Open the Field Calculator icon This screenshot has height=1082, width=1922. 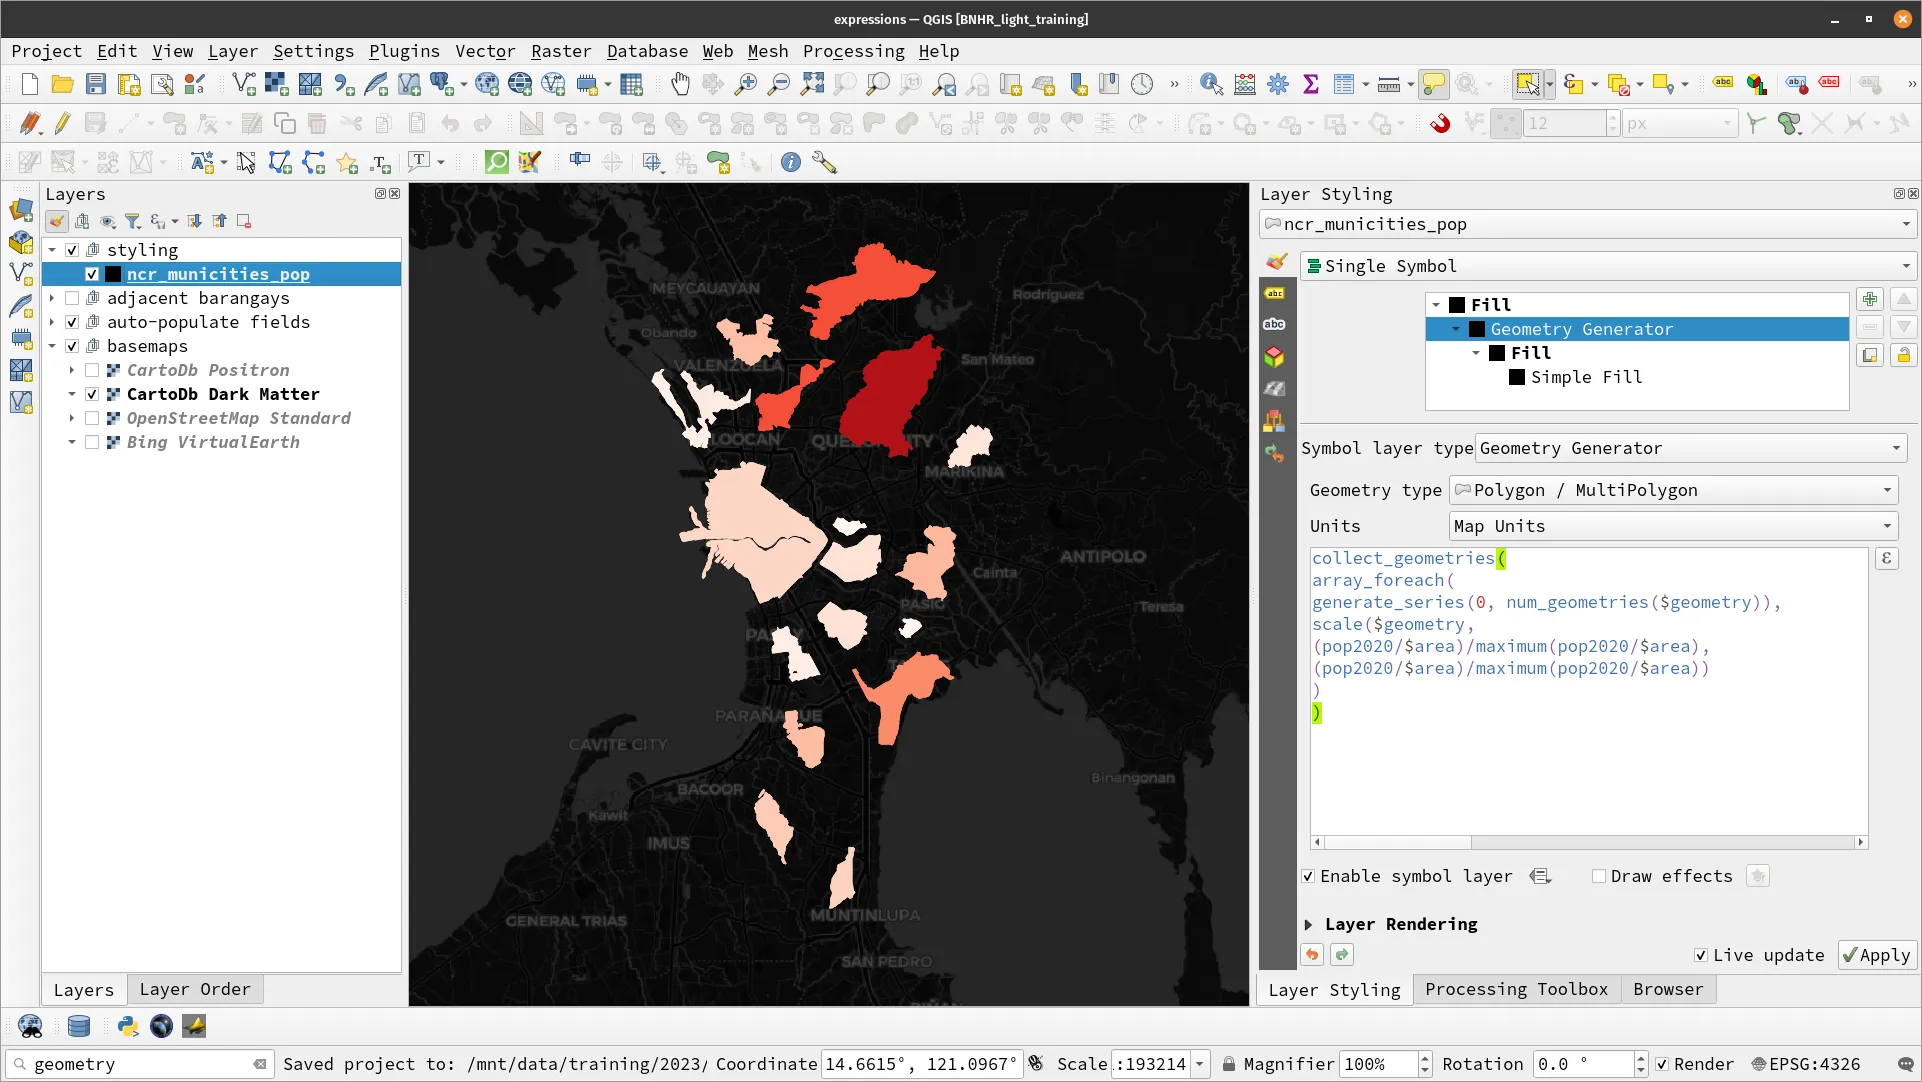1244,84
